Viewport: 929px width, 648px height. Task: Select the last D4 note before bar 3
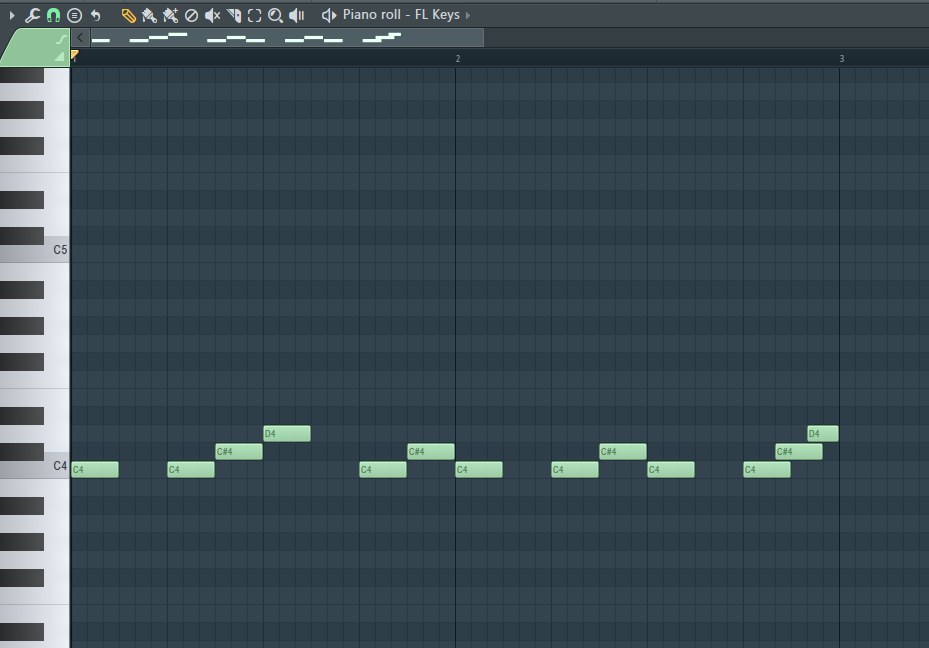pyautogui.click(x=823, y=434)
